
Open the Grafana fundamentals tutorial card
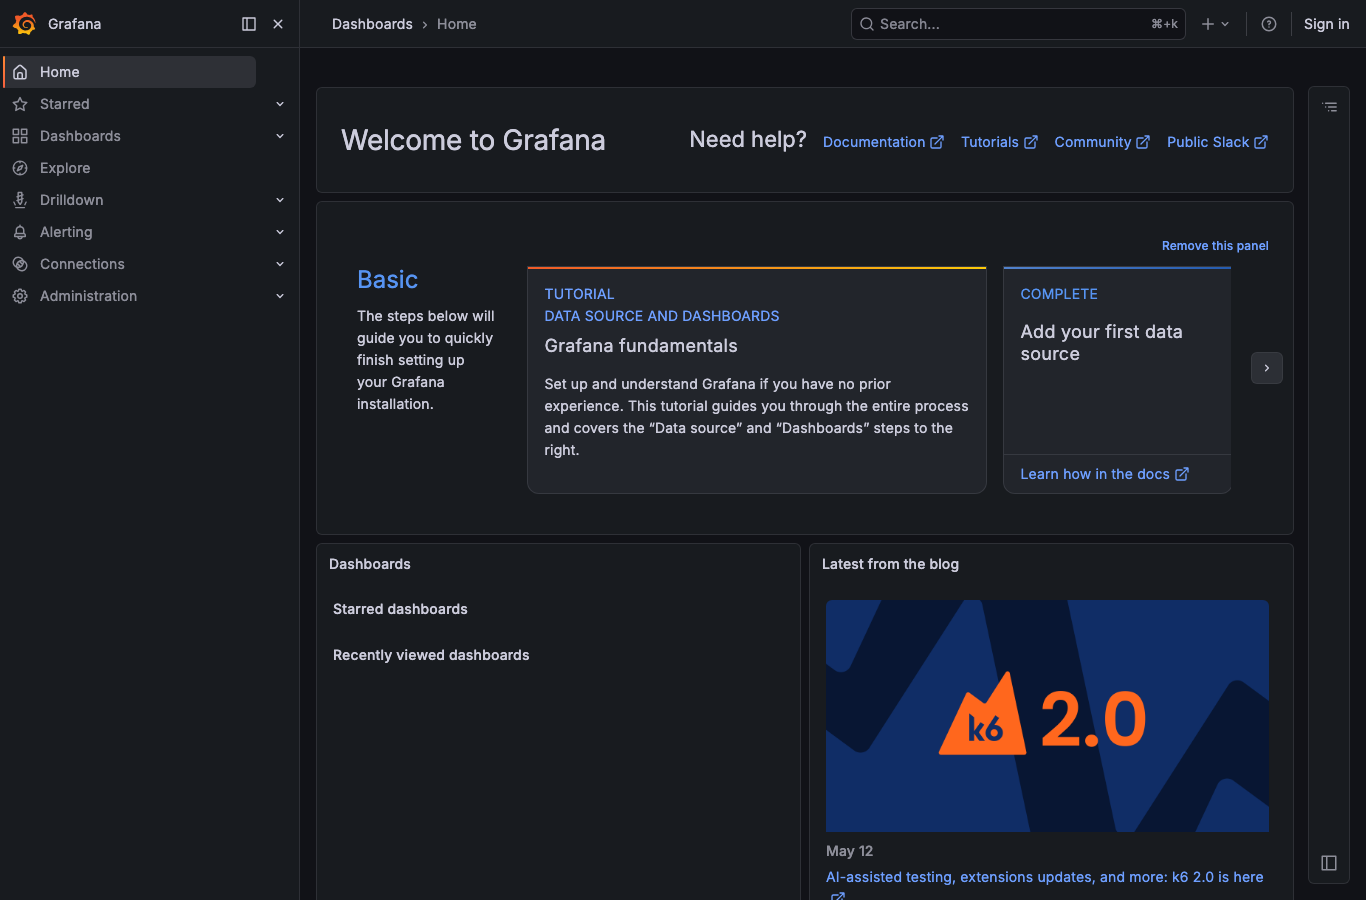[757, 380]
